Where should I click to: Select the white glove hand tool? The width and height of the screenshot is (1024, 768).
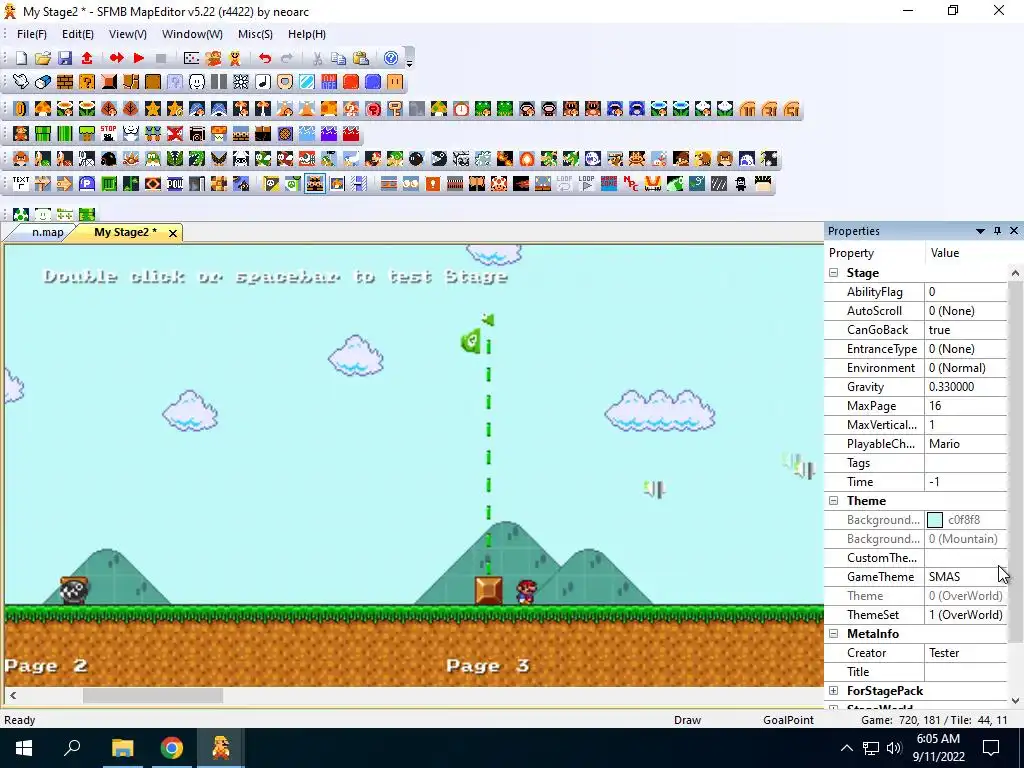click(21, 82)
